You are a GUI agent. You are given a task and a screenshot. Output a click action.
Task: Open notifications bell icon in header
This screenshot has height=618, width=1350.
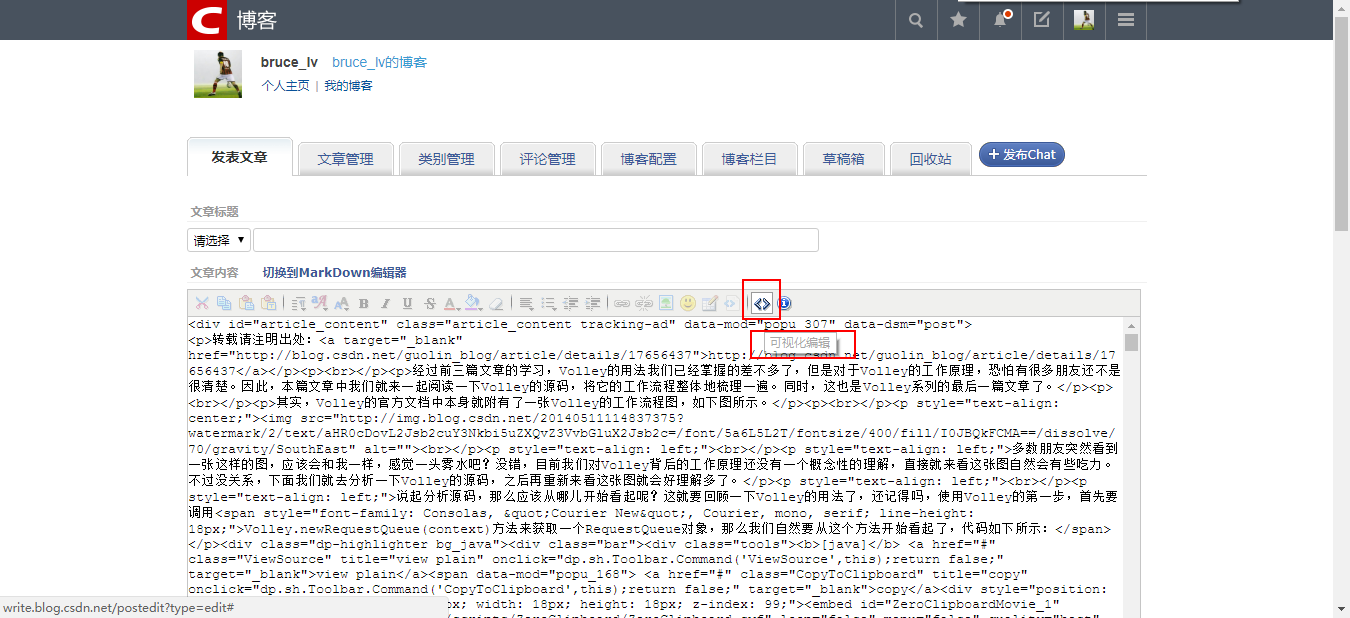tap(1001, 20)
